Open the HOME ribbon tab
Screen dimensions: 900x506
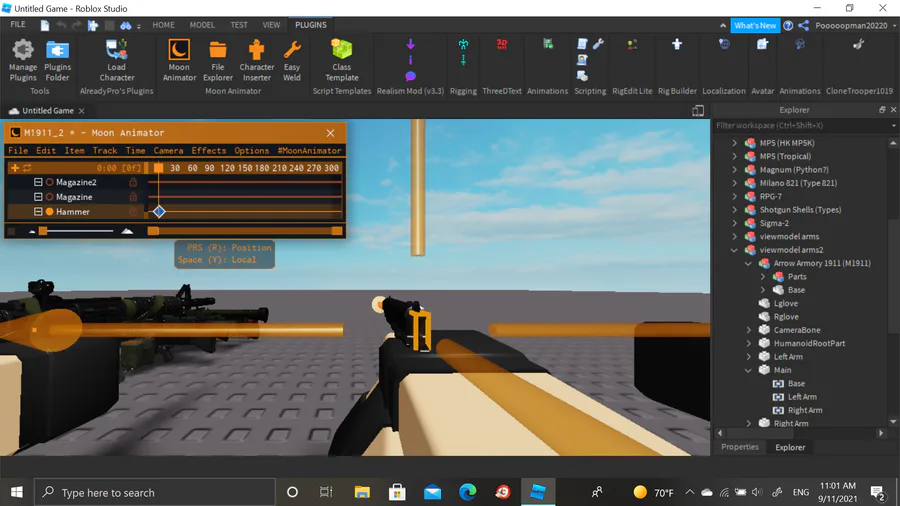(x=163, y=25)
